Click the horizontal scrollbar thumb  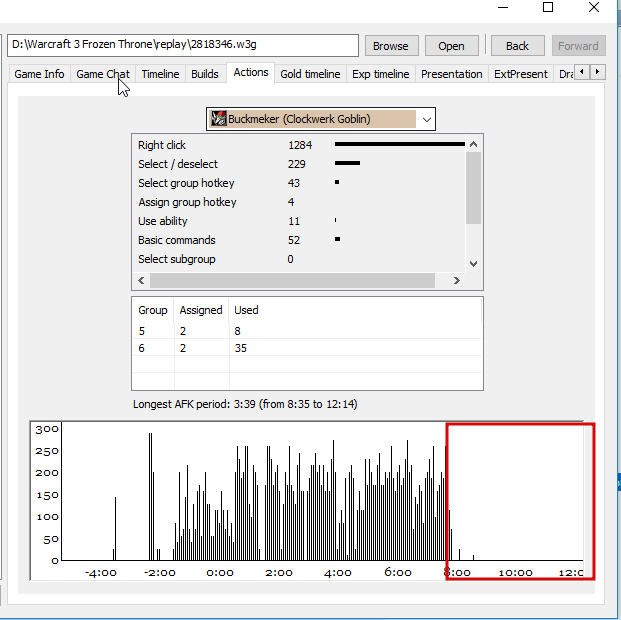click(292, 280)
